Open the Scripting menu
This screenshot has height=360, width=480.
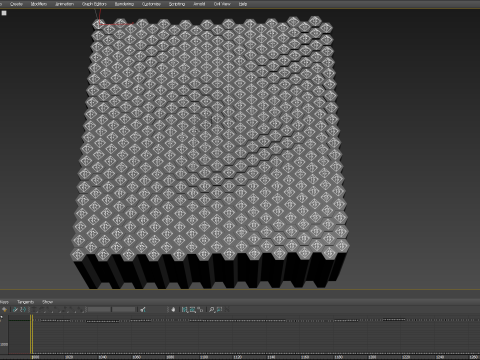177,4
